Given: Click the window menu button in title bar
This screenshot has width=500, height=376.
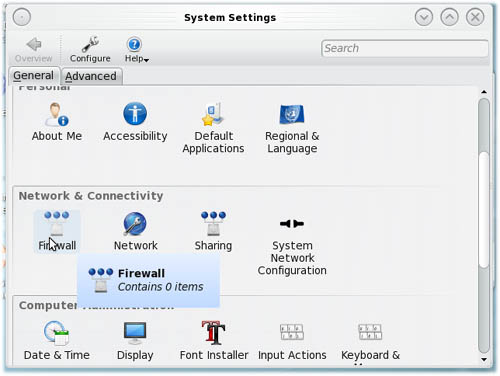Looking at the screenshot, I should click(22, 17).
